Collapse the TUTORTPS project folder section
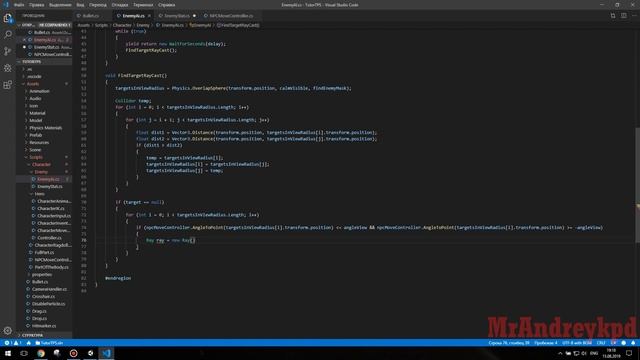Image resolution: width=640 pixels, height=360 pixels. [x=44, y=62]
